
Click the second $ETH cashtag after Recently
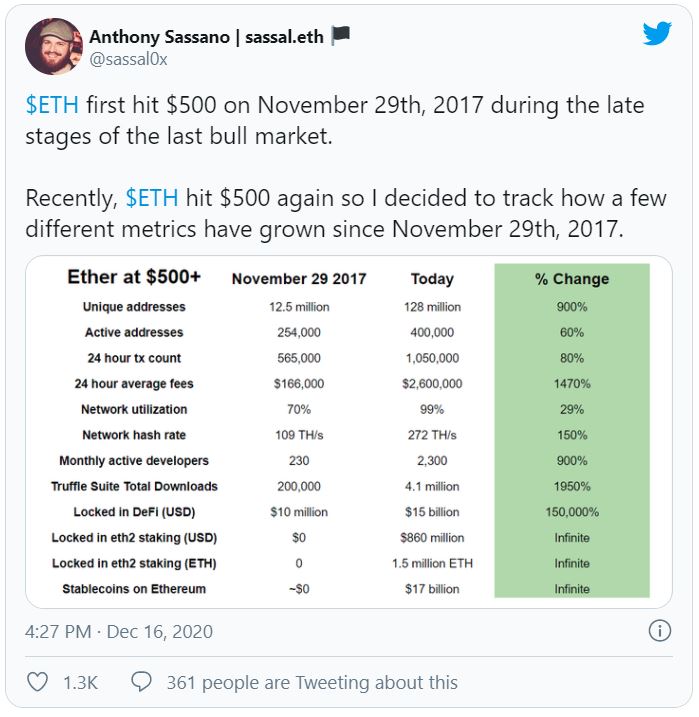[152, 198]
